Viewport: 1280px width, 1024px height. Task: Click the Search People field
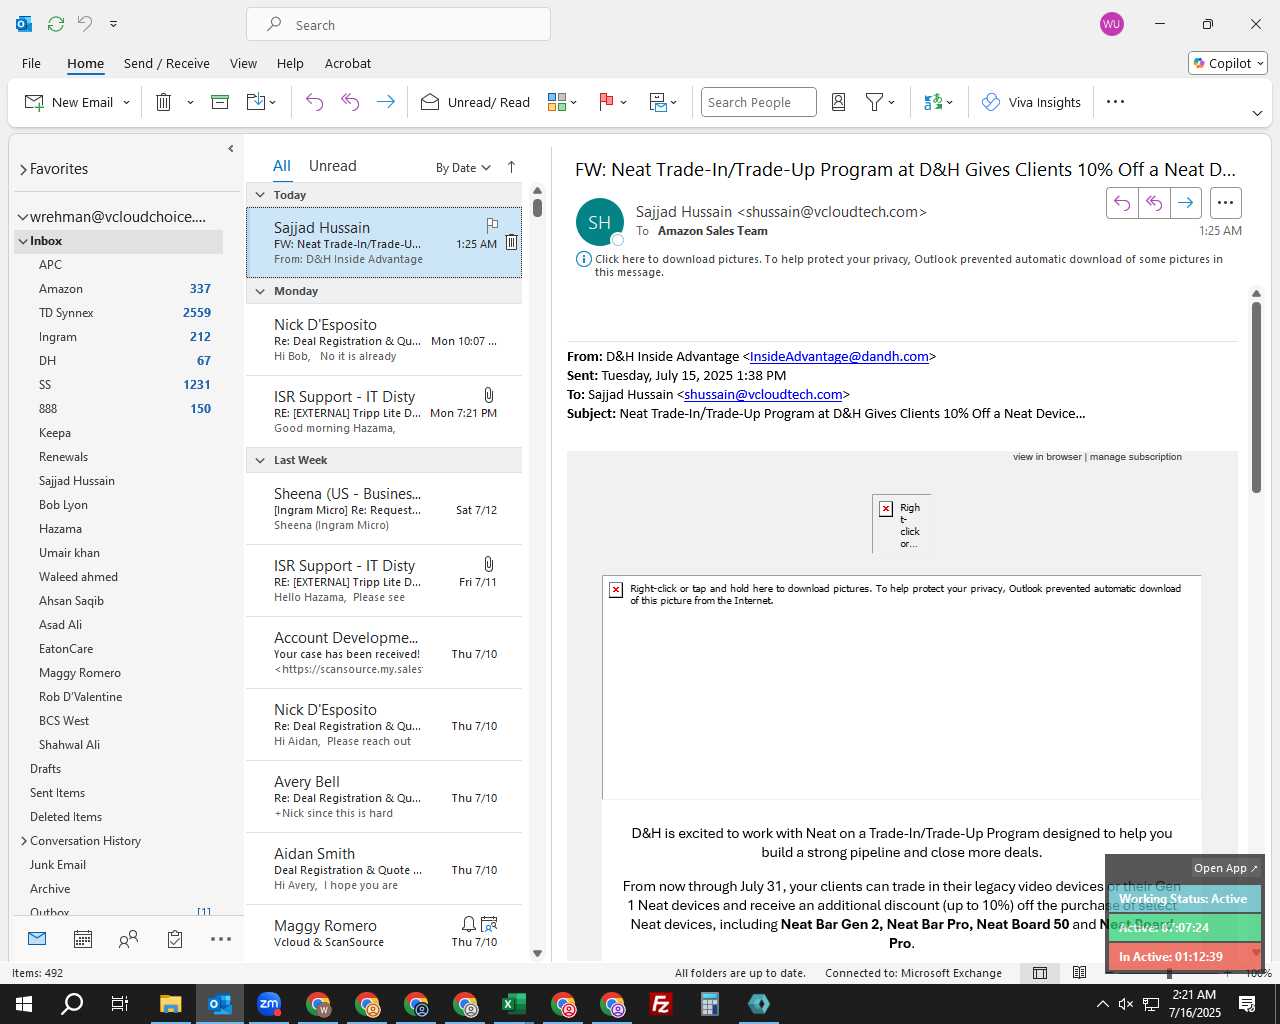tap(759, 102)
